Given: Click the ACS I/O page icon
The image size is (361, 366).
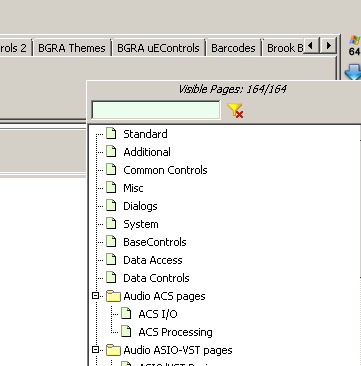Looking at the screenshot, I should (126, 314).
